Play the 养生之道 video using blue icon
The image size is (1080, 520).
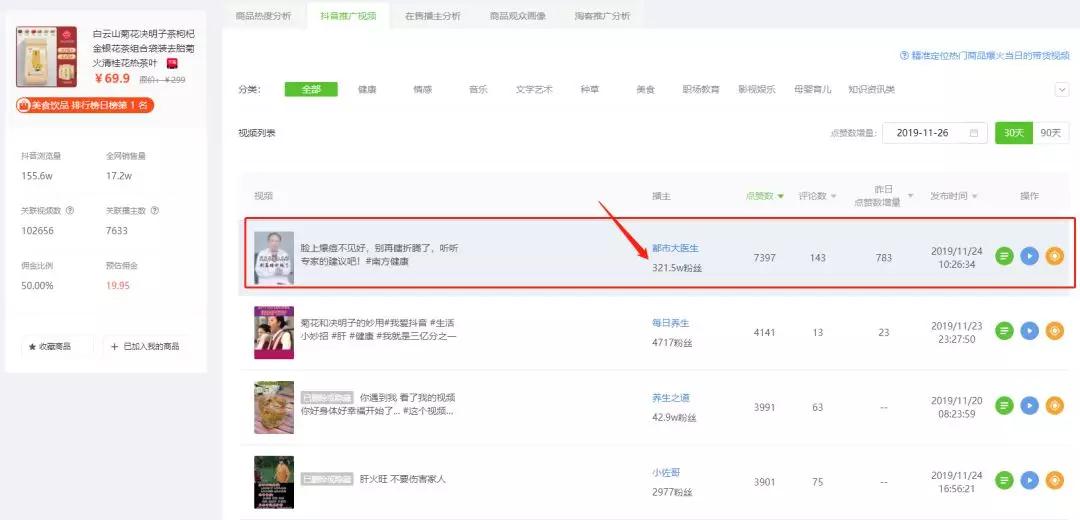(1029, 406)
